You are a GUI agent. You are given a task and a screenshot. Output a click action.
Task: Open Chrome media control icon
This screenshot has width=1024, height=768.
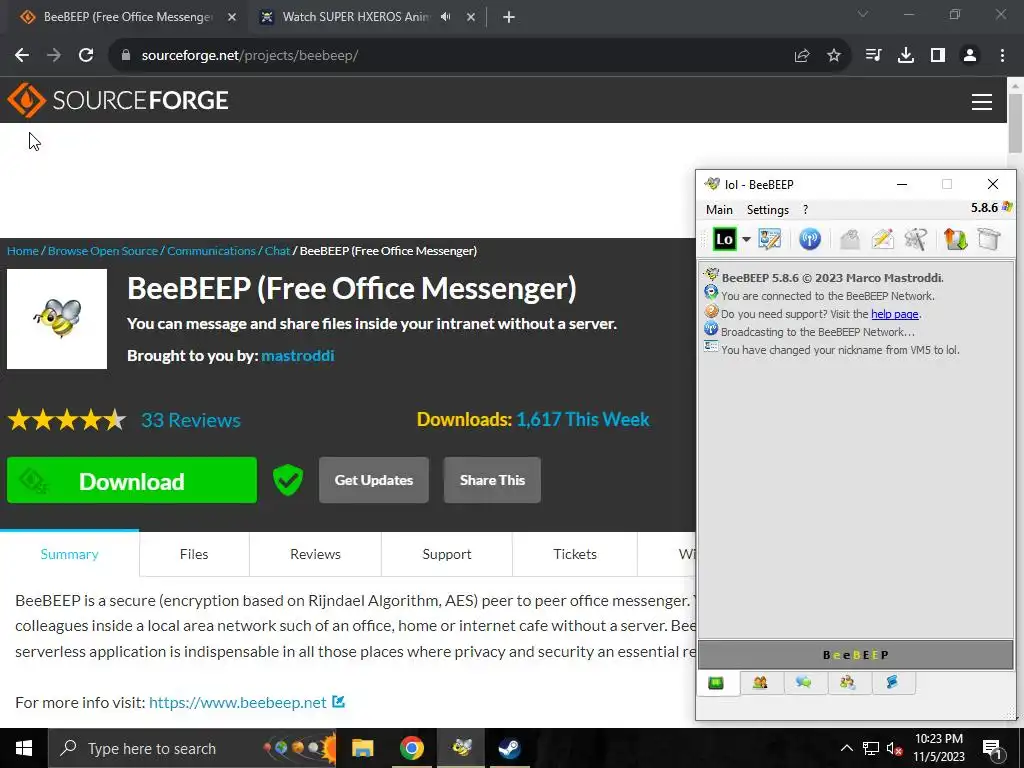(873, 56)
